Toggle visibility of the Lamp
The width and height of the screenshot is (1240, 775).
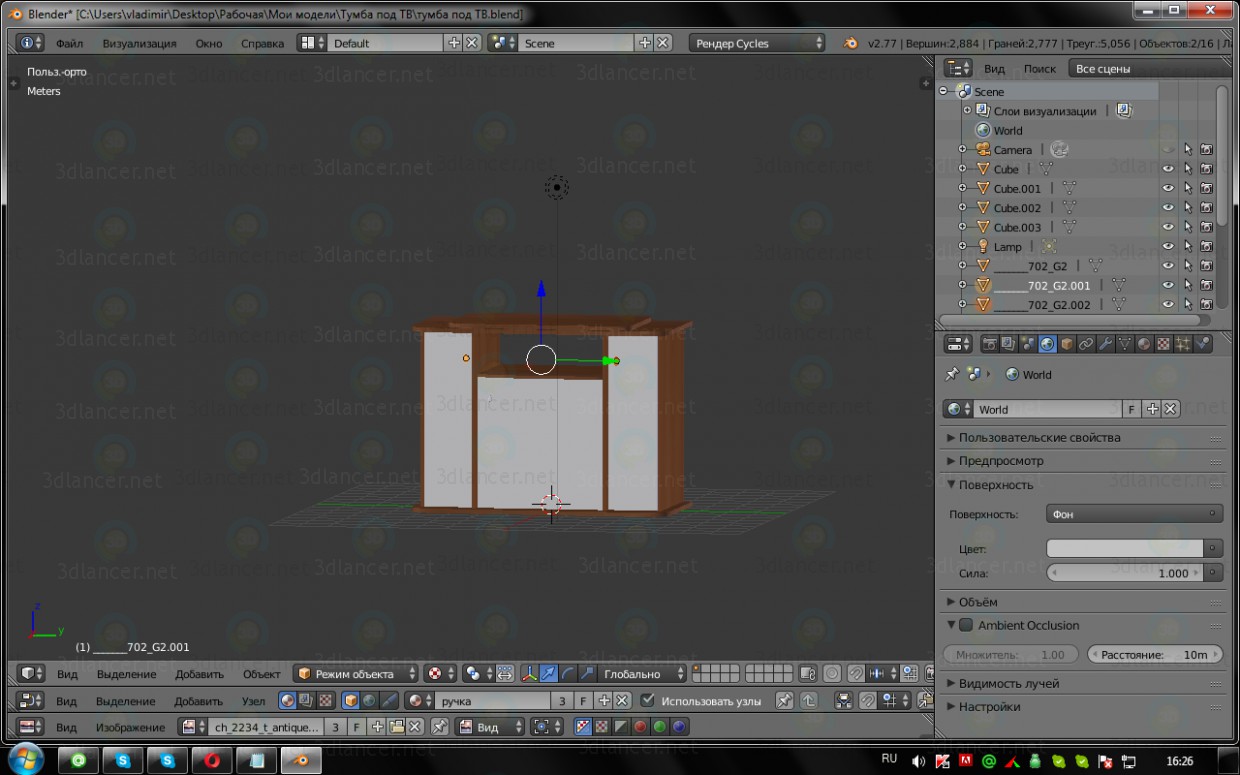pyautogui.click(x=1167, y=246)
